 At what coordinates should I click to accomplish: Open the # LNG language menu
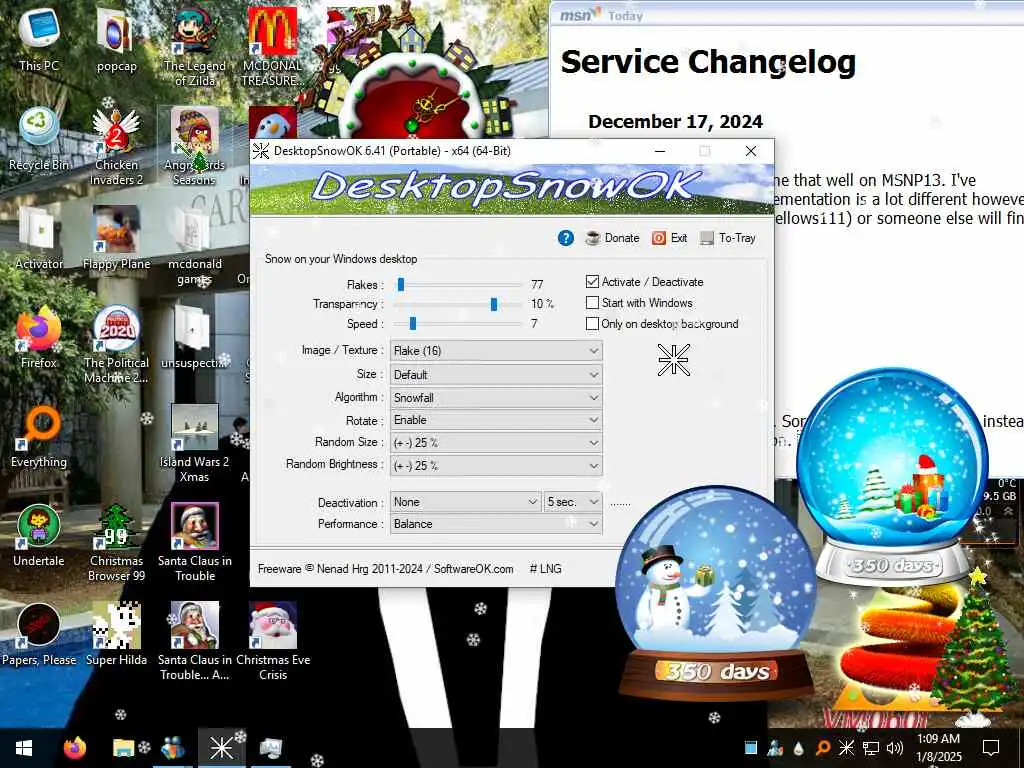(545, 569)
